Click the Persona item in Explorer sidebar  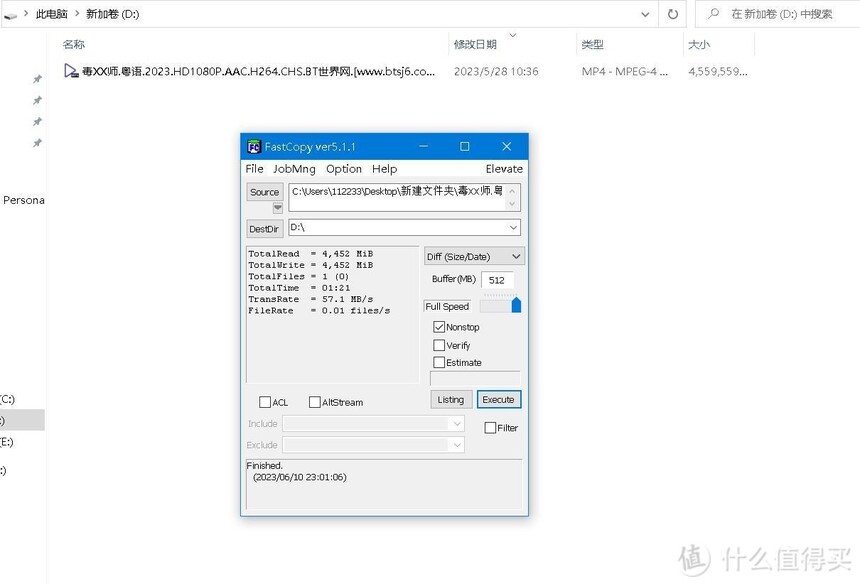(x=24, y=200)
